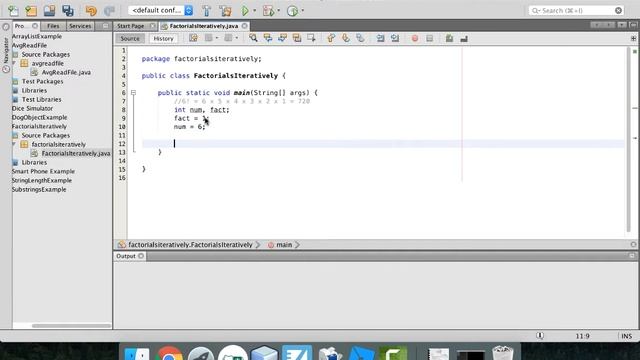Click the Clean and Build Project icon
The width and height of the screenshot is (640, 360).
[225, 11]
